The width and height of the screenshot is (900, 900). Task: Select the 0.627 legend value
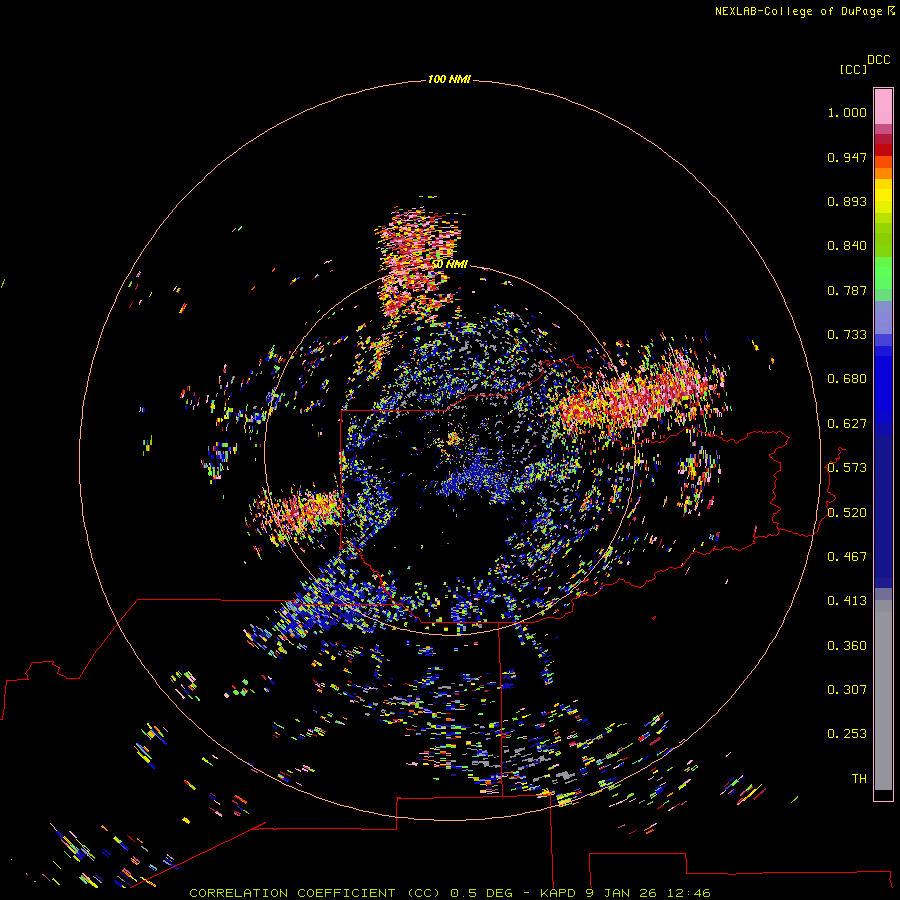pos(847,424)
